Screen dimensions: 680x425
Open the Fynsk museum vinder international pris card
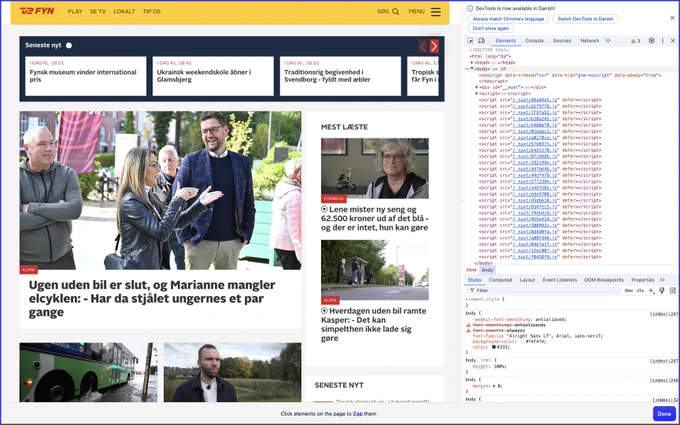(x=86, y=76)
